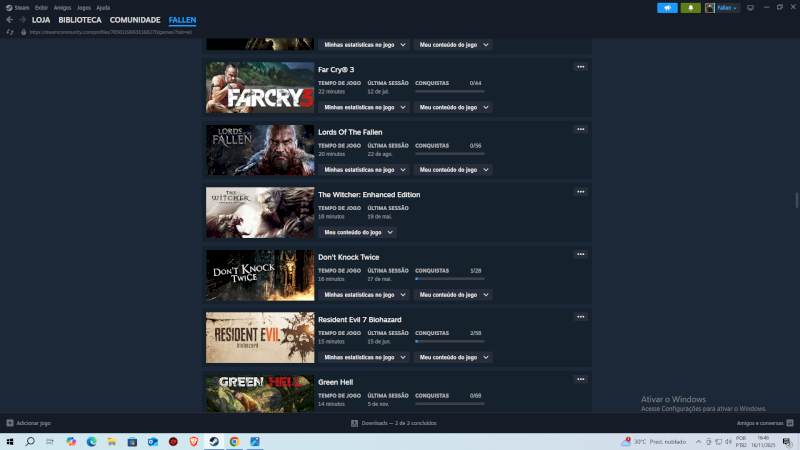Open the three-dot menu for Far Cry 3
Image resolution: width=800 pixels, height=450 pixels.
click(x=581, y=67)
